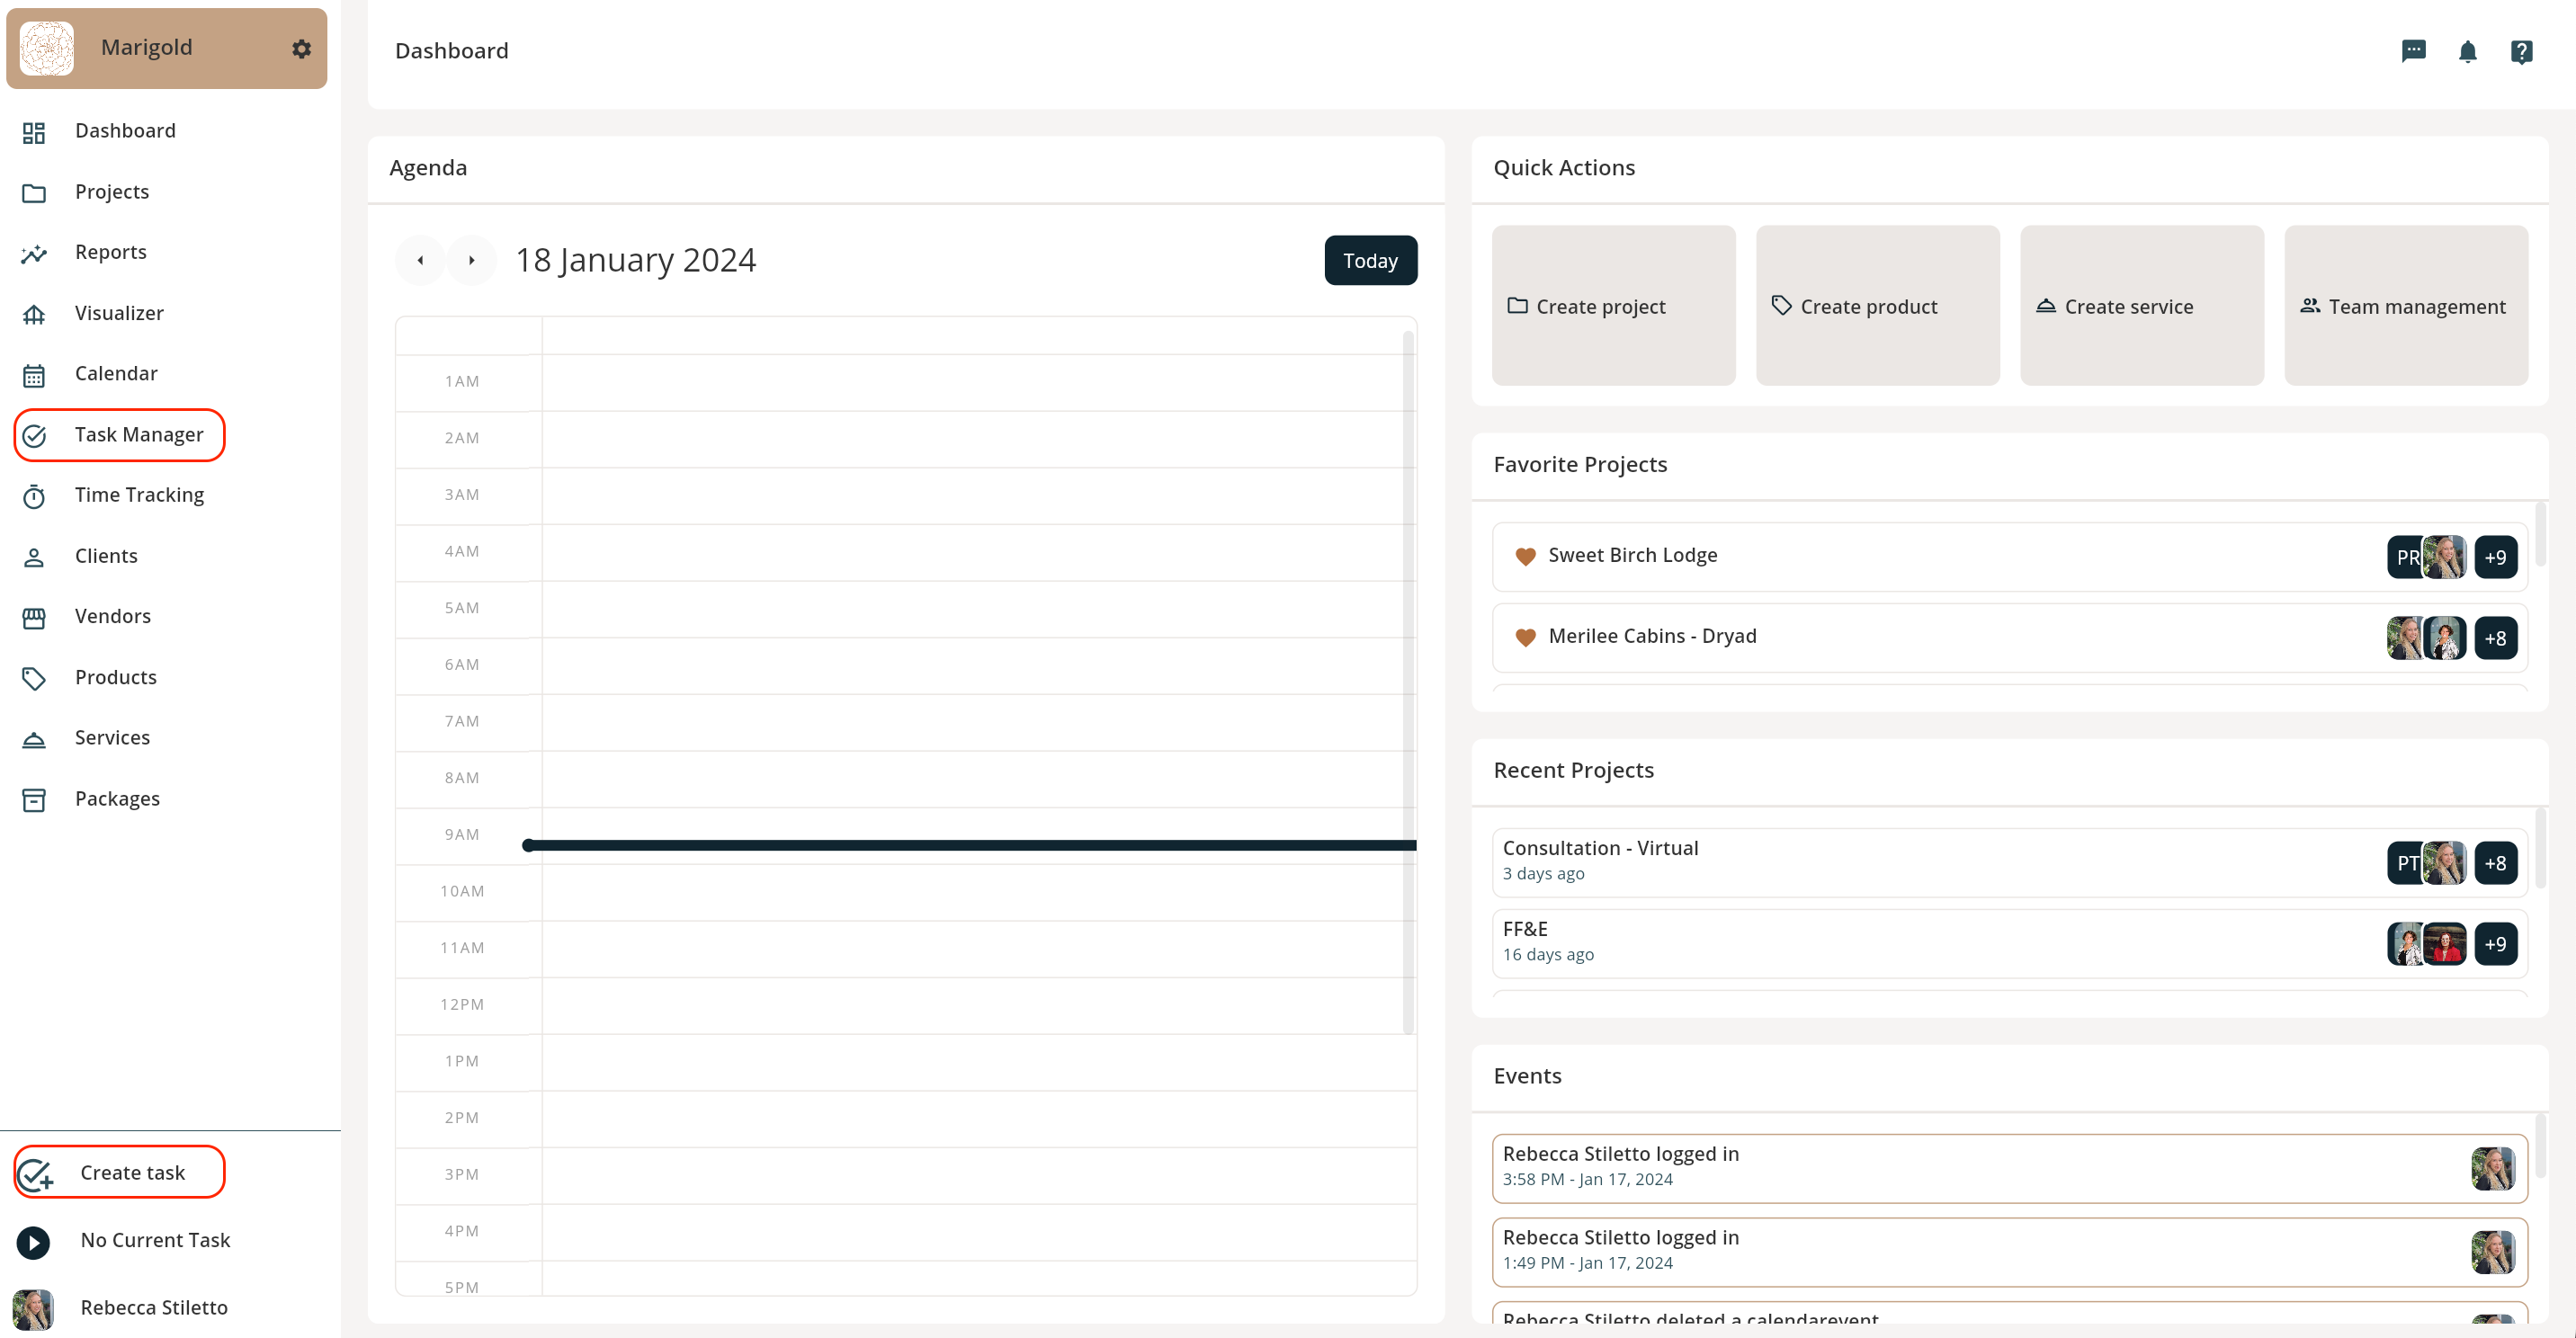The width and height of the screenshot is (2576, 1338).
Task: Toggle the Merilee Cabins - Dryad heart
Action: point(1525,637)
